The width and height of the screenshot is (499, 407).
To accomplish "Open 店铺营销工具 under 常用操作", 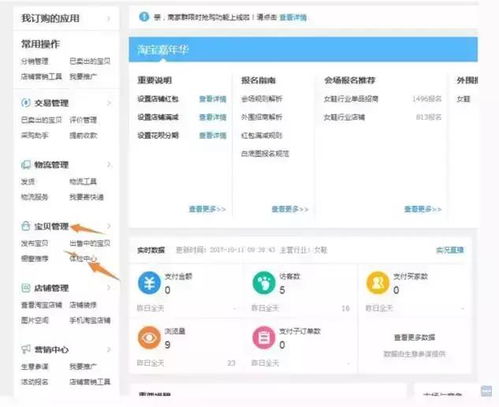I will [41, 77].
